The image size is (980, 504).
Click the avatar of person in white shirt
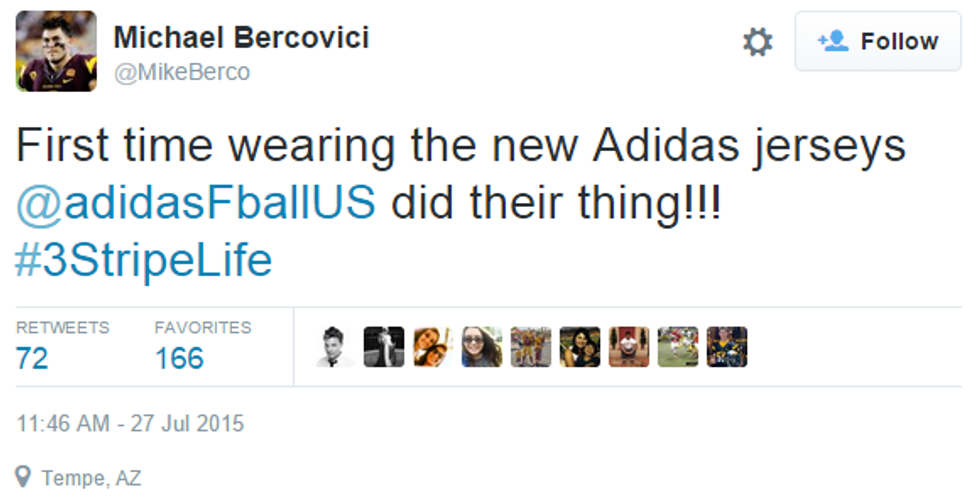click(x=629, y=347)
